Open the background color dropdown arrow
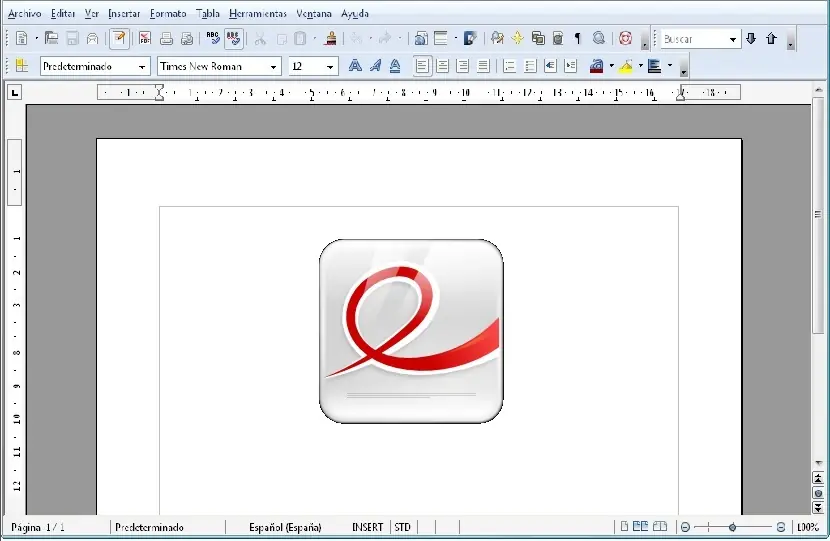Screen dimensions: 830x541 (670, 66)
